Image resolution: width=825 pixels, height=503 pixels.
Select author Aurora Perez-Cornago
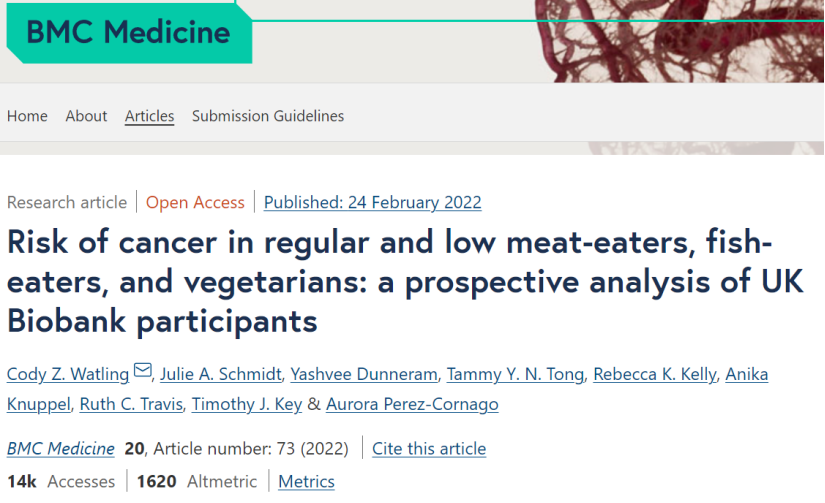(x=412, y=404)
